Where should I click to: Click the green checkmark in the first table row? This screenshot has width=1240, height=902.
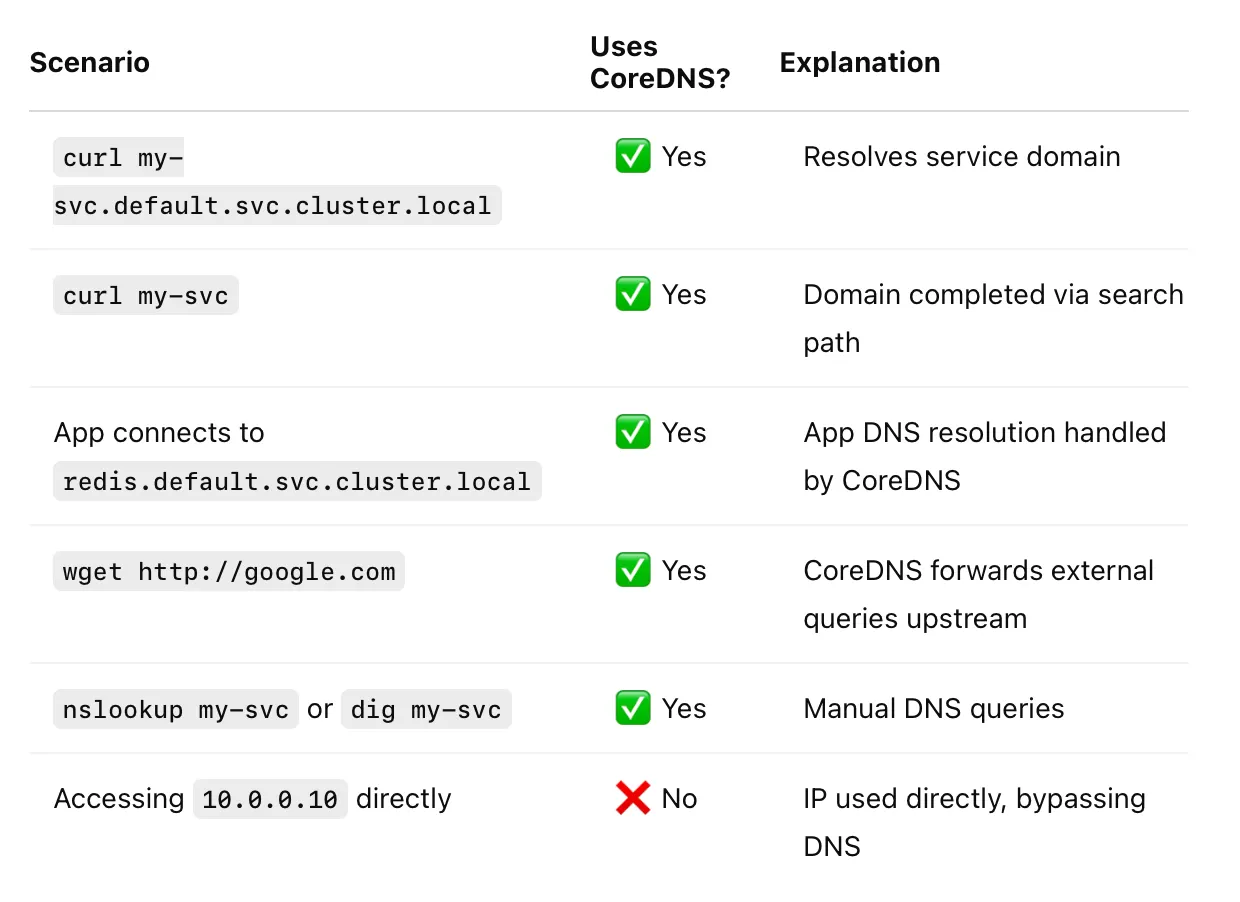pos(633,156)
